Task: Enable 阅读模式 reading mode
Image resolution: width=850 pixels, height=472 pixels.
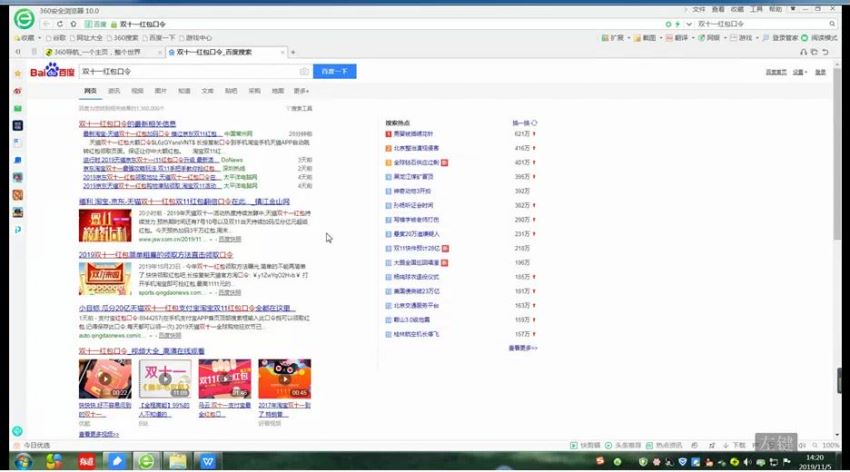Action: pos(819,38)
